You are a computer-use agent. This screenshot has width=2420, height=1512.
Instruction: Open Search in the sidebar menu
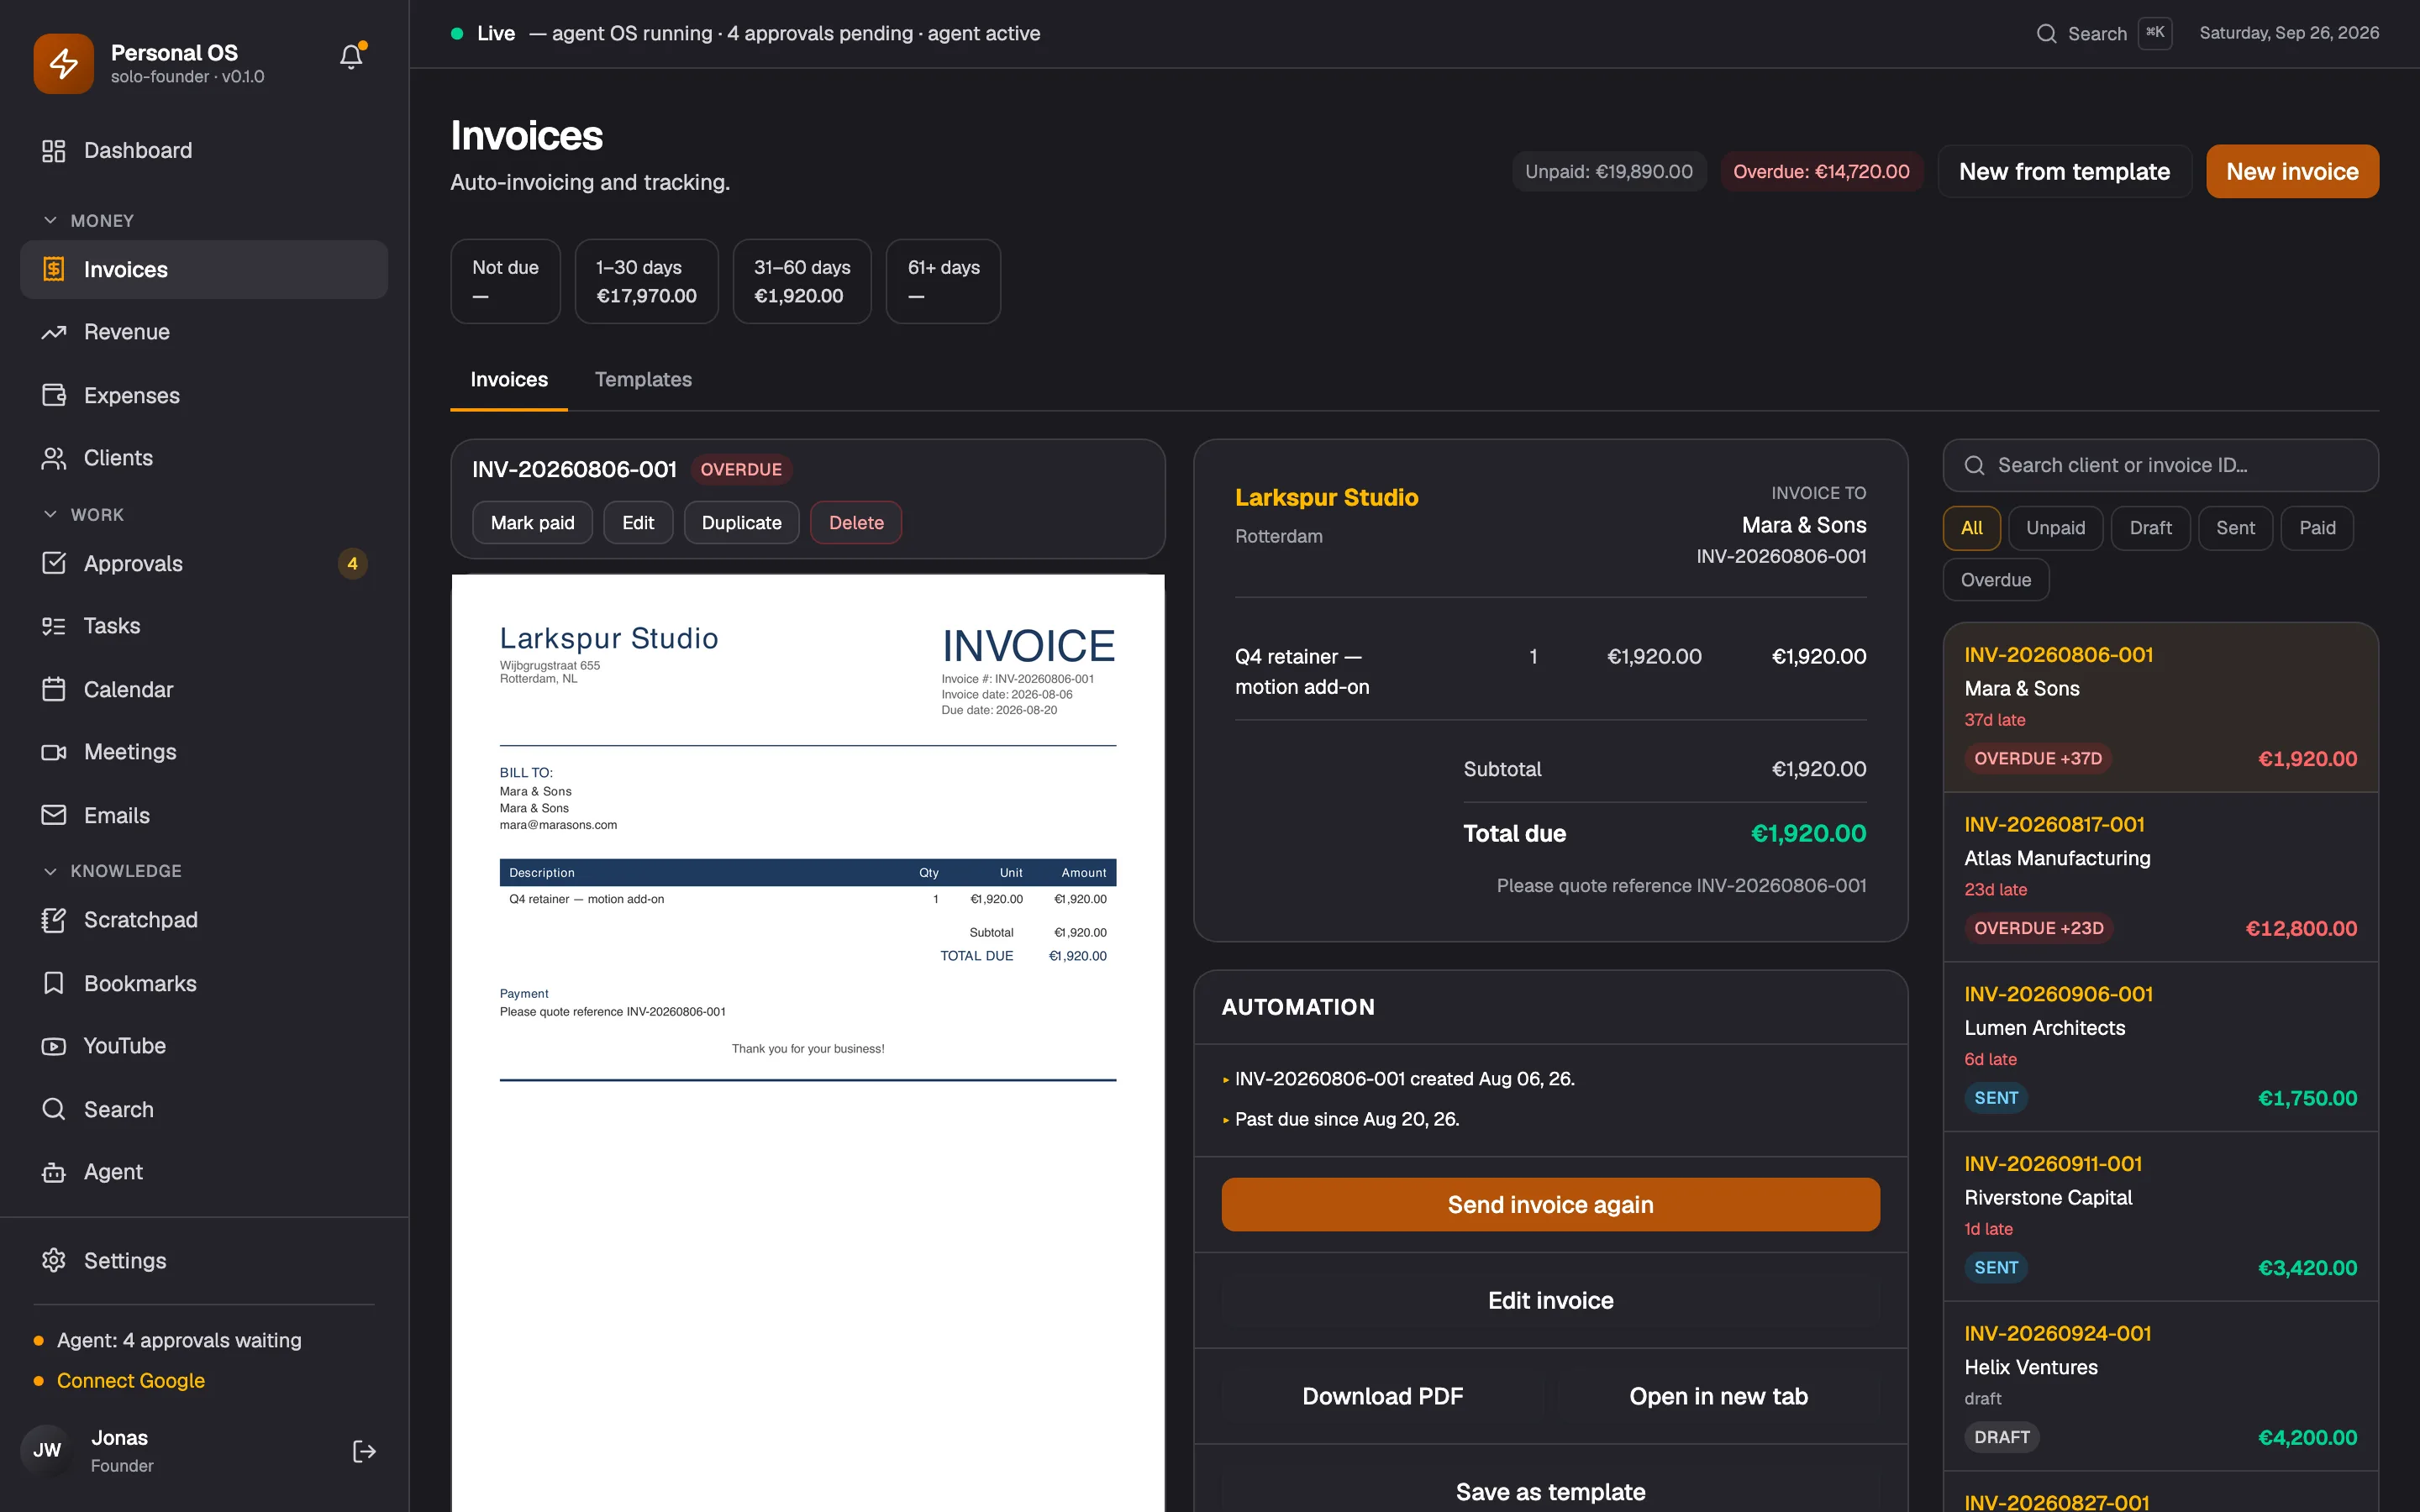204,1109
